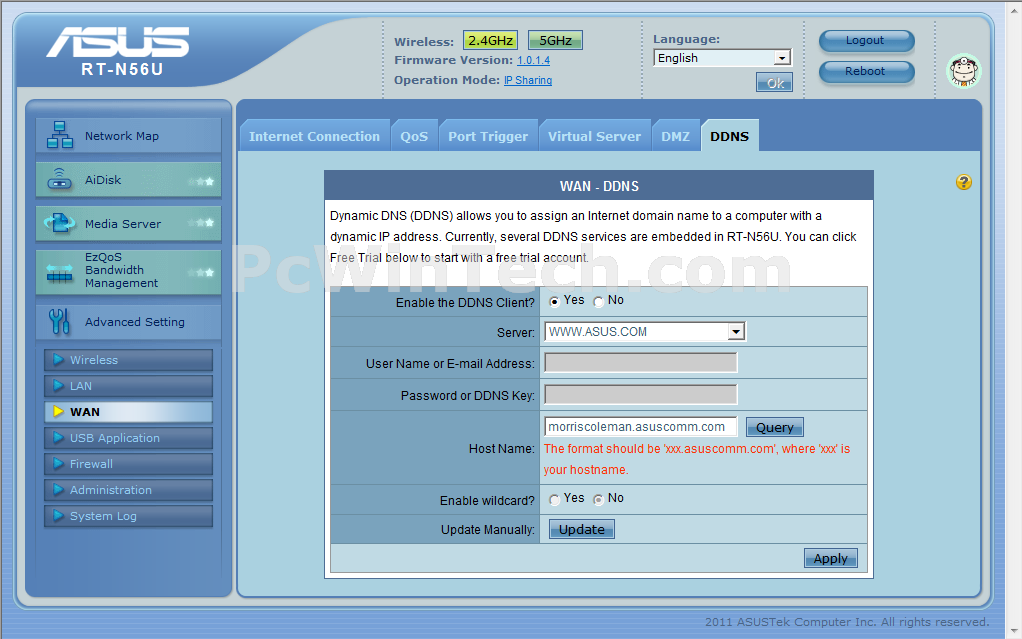This screenshot has width=1022, height=639.
Task: Select Yes for Enable wildcard
Action: pos(554,500)
